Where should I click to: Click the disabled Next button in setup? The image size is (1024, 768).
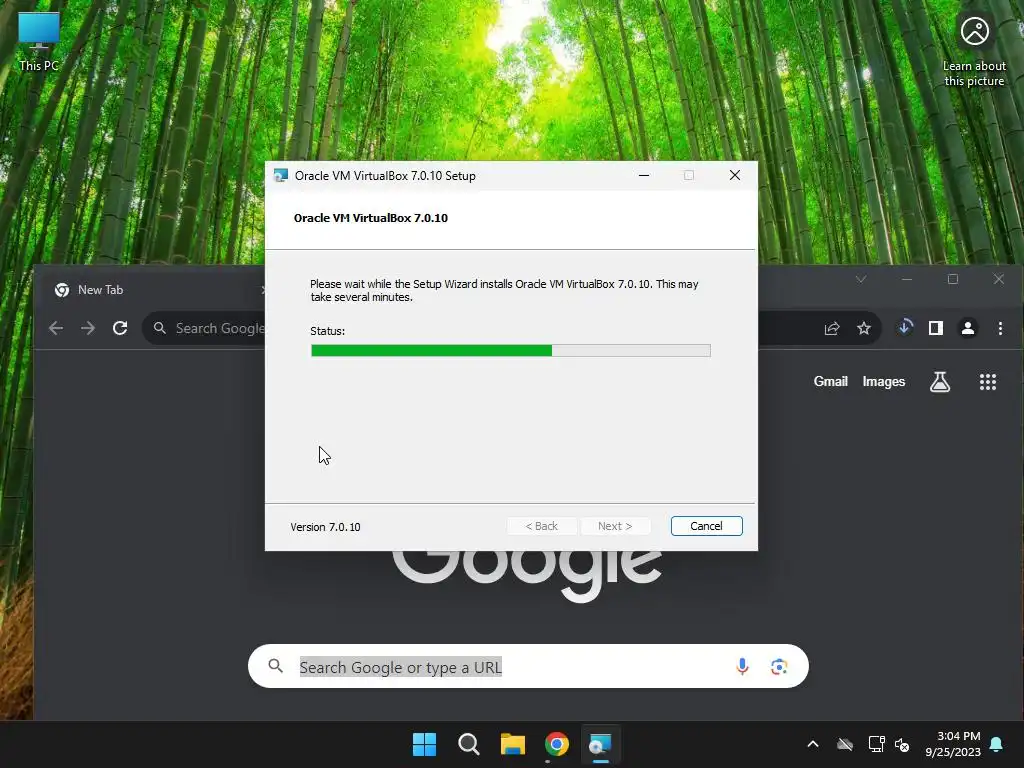615,526
